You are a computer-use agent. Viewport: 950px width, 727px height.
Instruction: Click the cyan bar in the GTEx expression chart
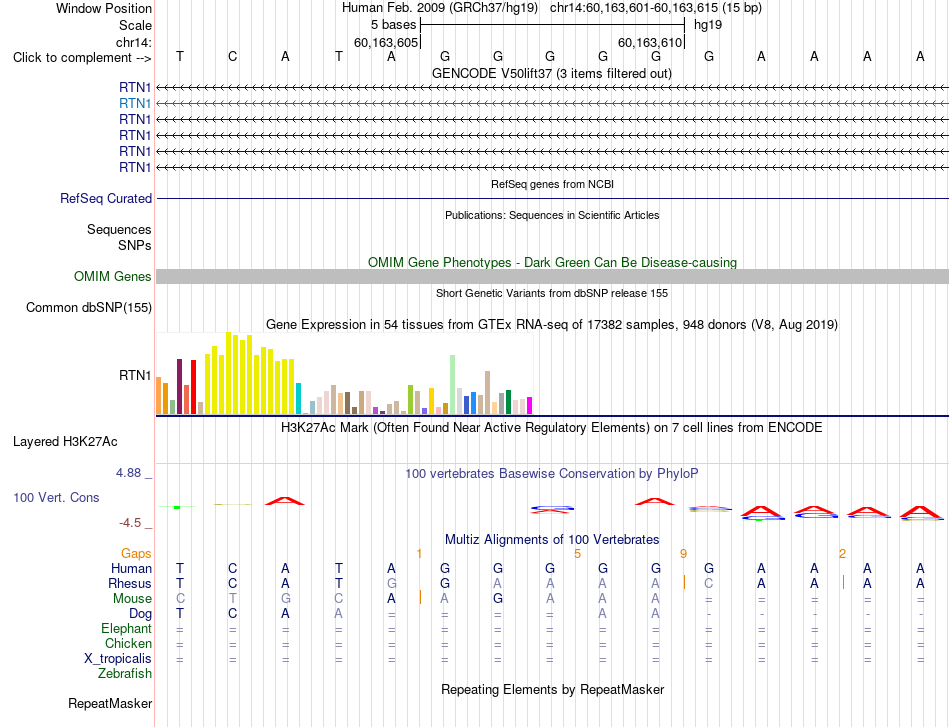point(298,399)
